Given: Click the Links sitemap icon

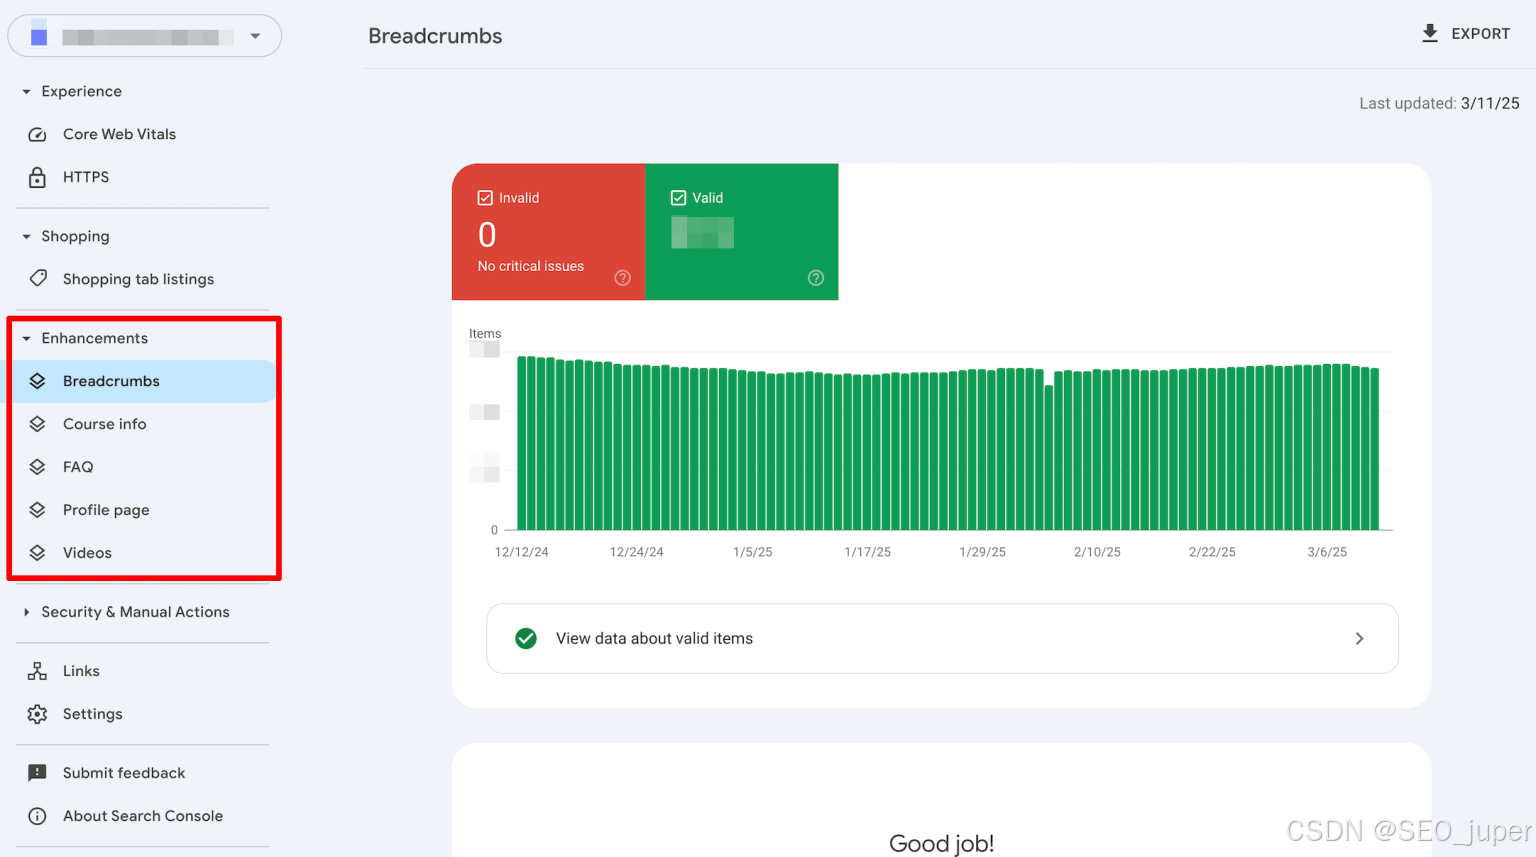Looking at the screenshot, I should point(37,671).
